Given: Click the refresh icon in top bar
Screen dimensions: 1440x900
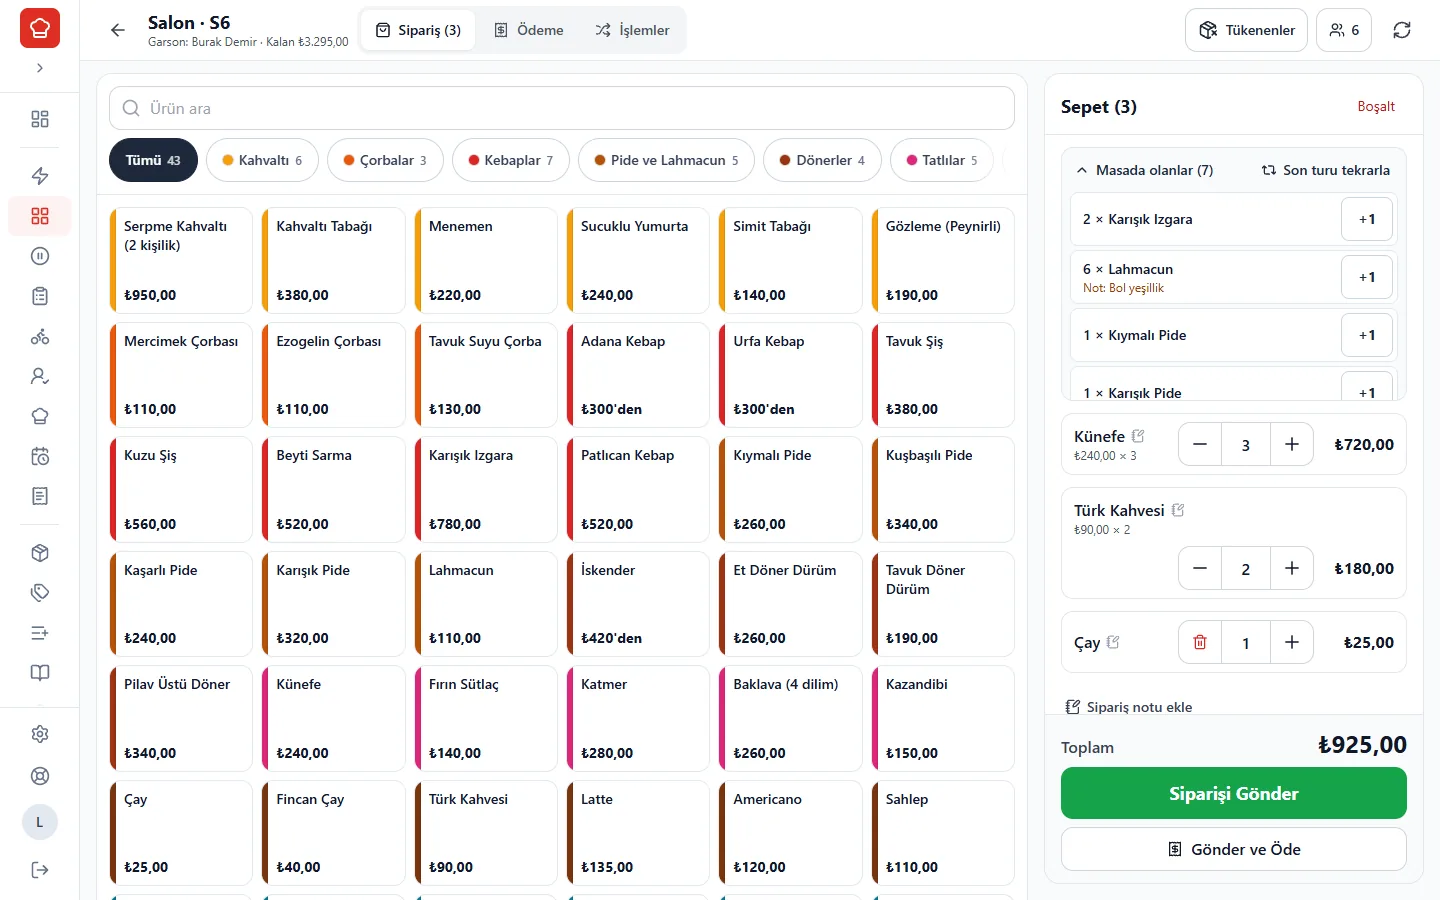Looking at the screenshot, I should [x=1402, y=30].
